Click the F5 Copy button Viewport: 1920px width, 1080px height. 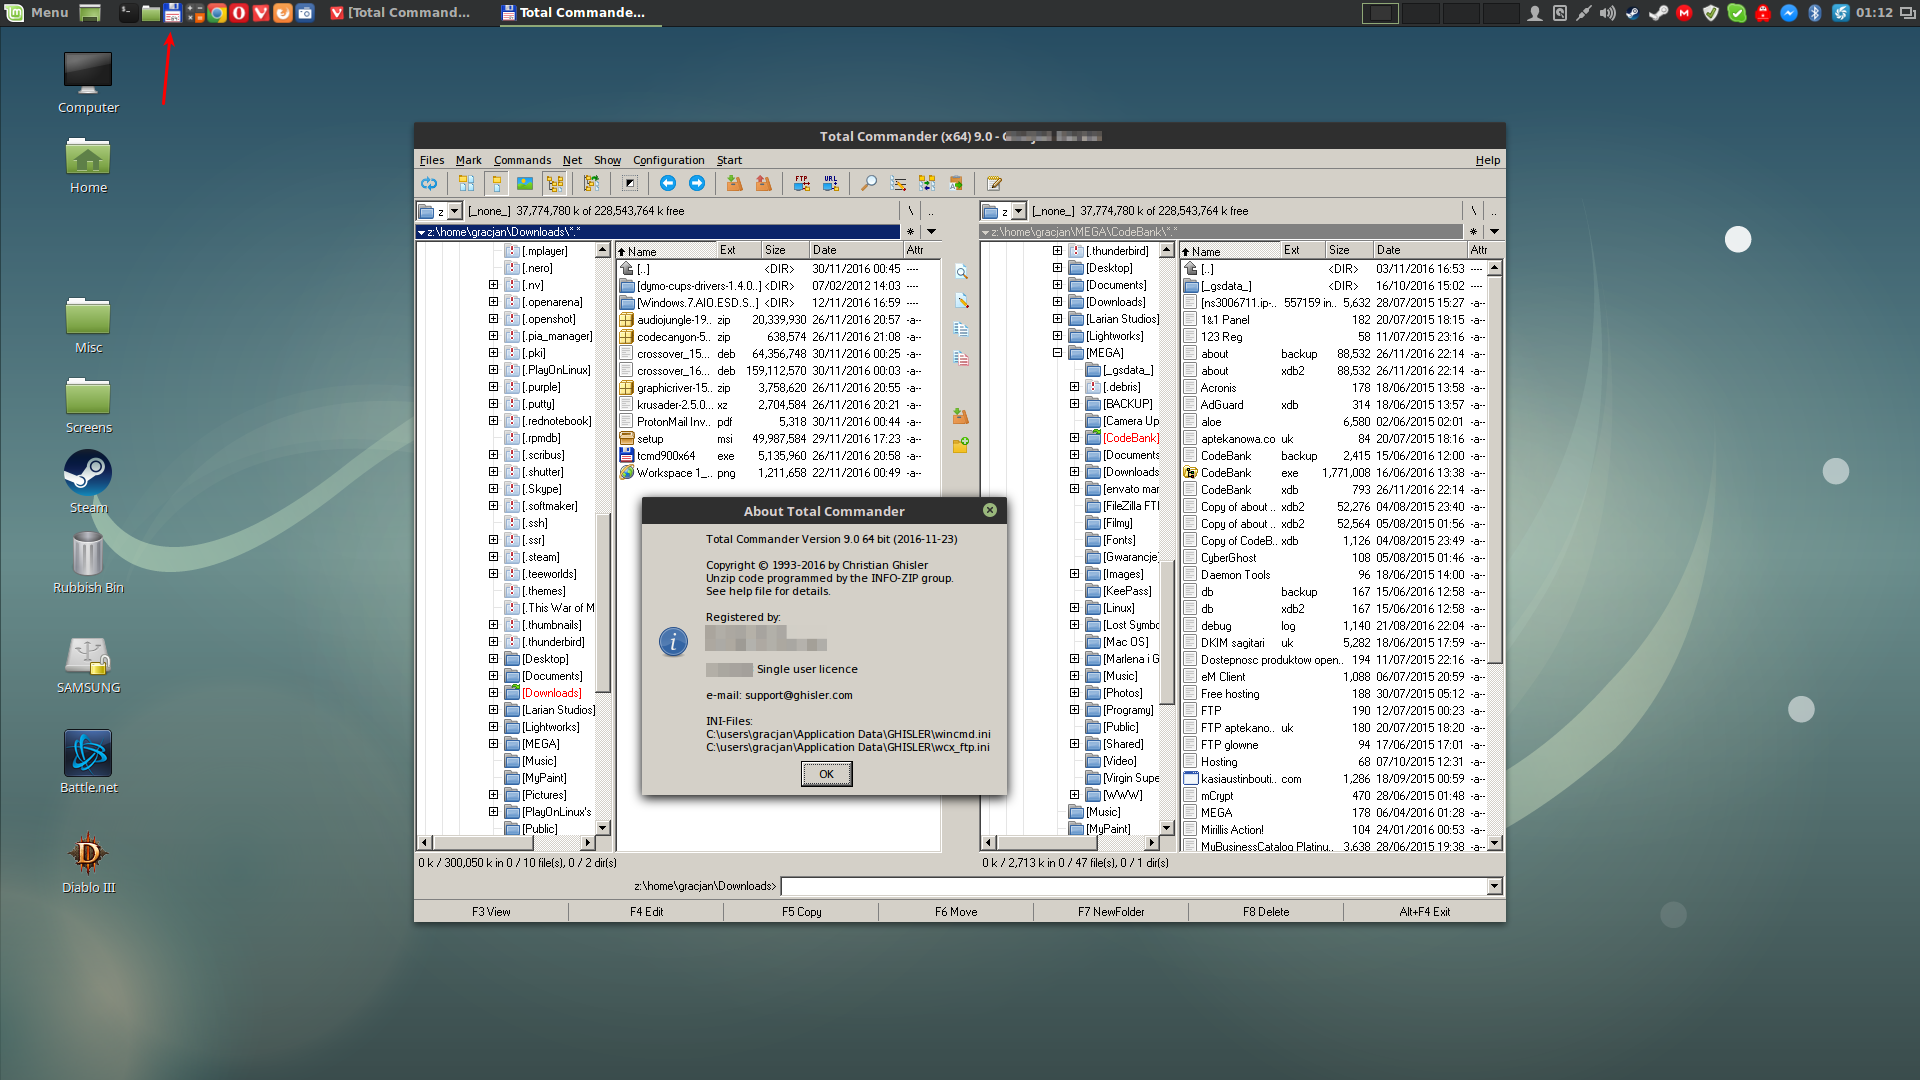801,912
